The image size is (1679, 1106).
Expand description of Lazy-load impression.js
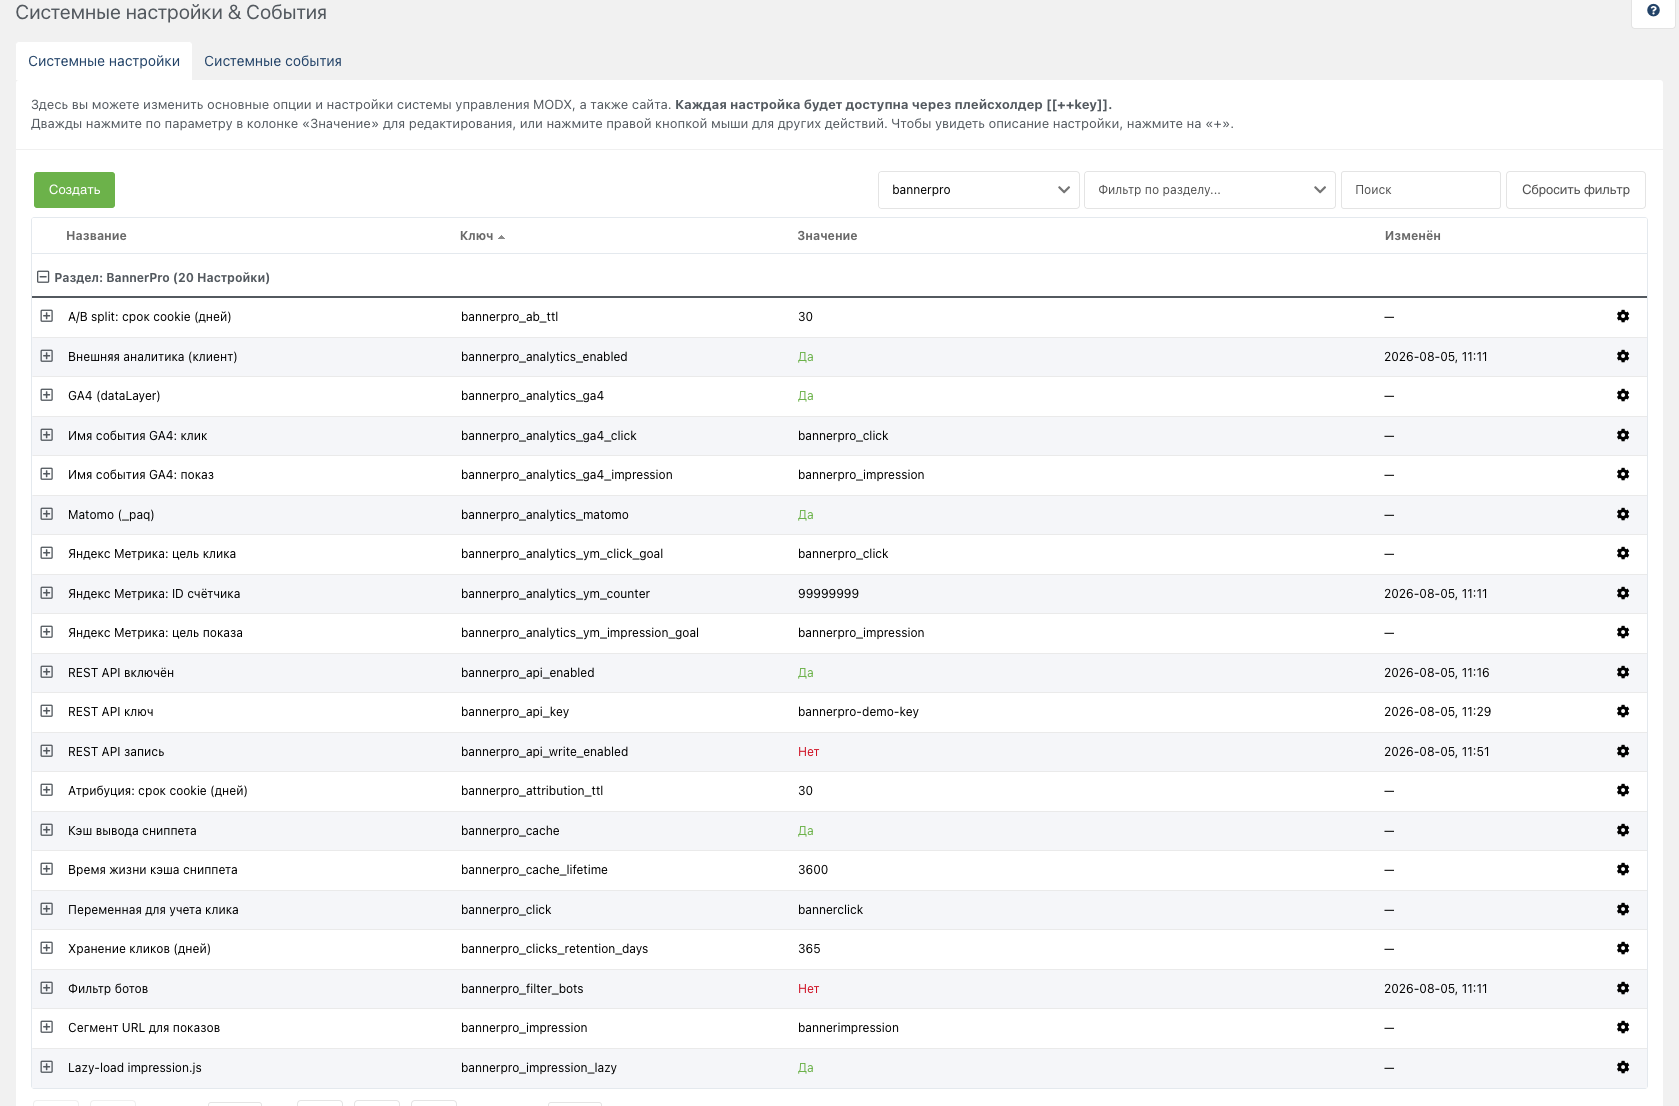coord(46,1067)
